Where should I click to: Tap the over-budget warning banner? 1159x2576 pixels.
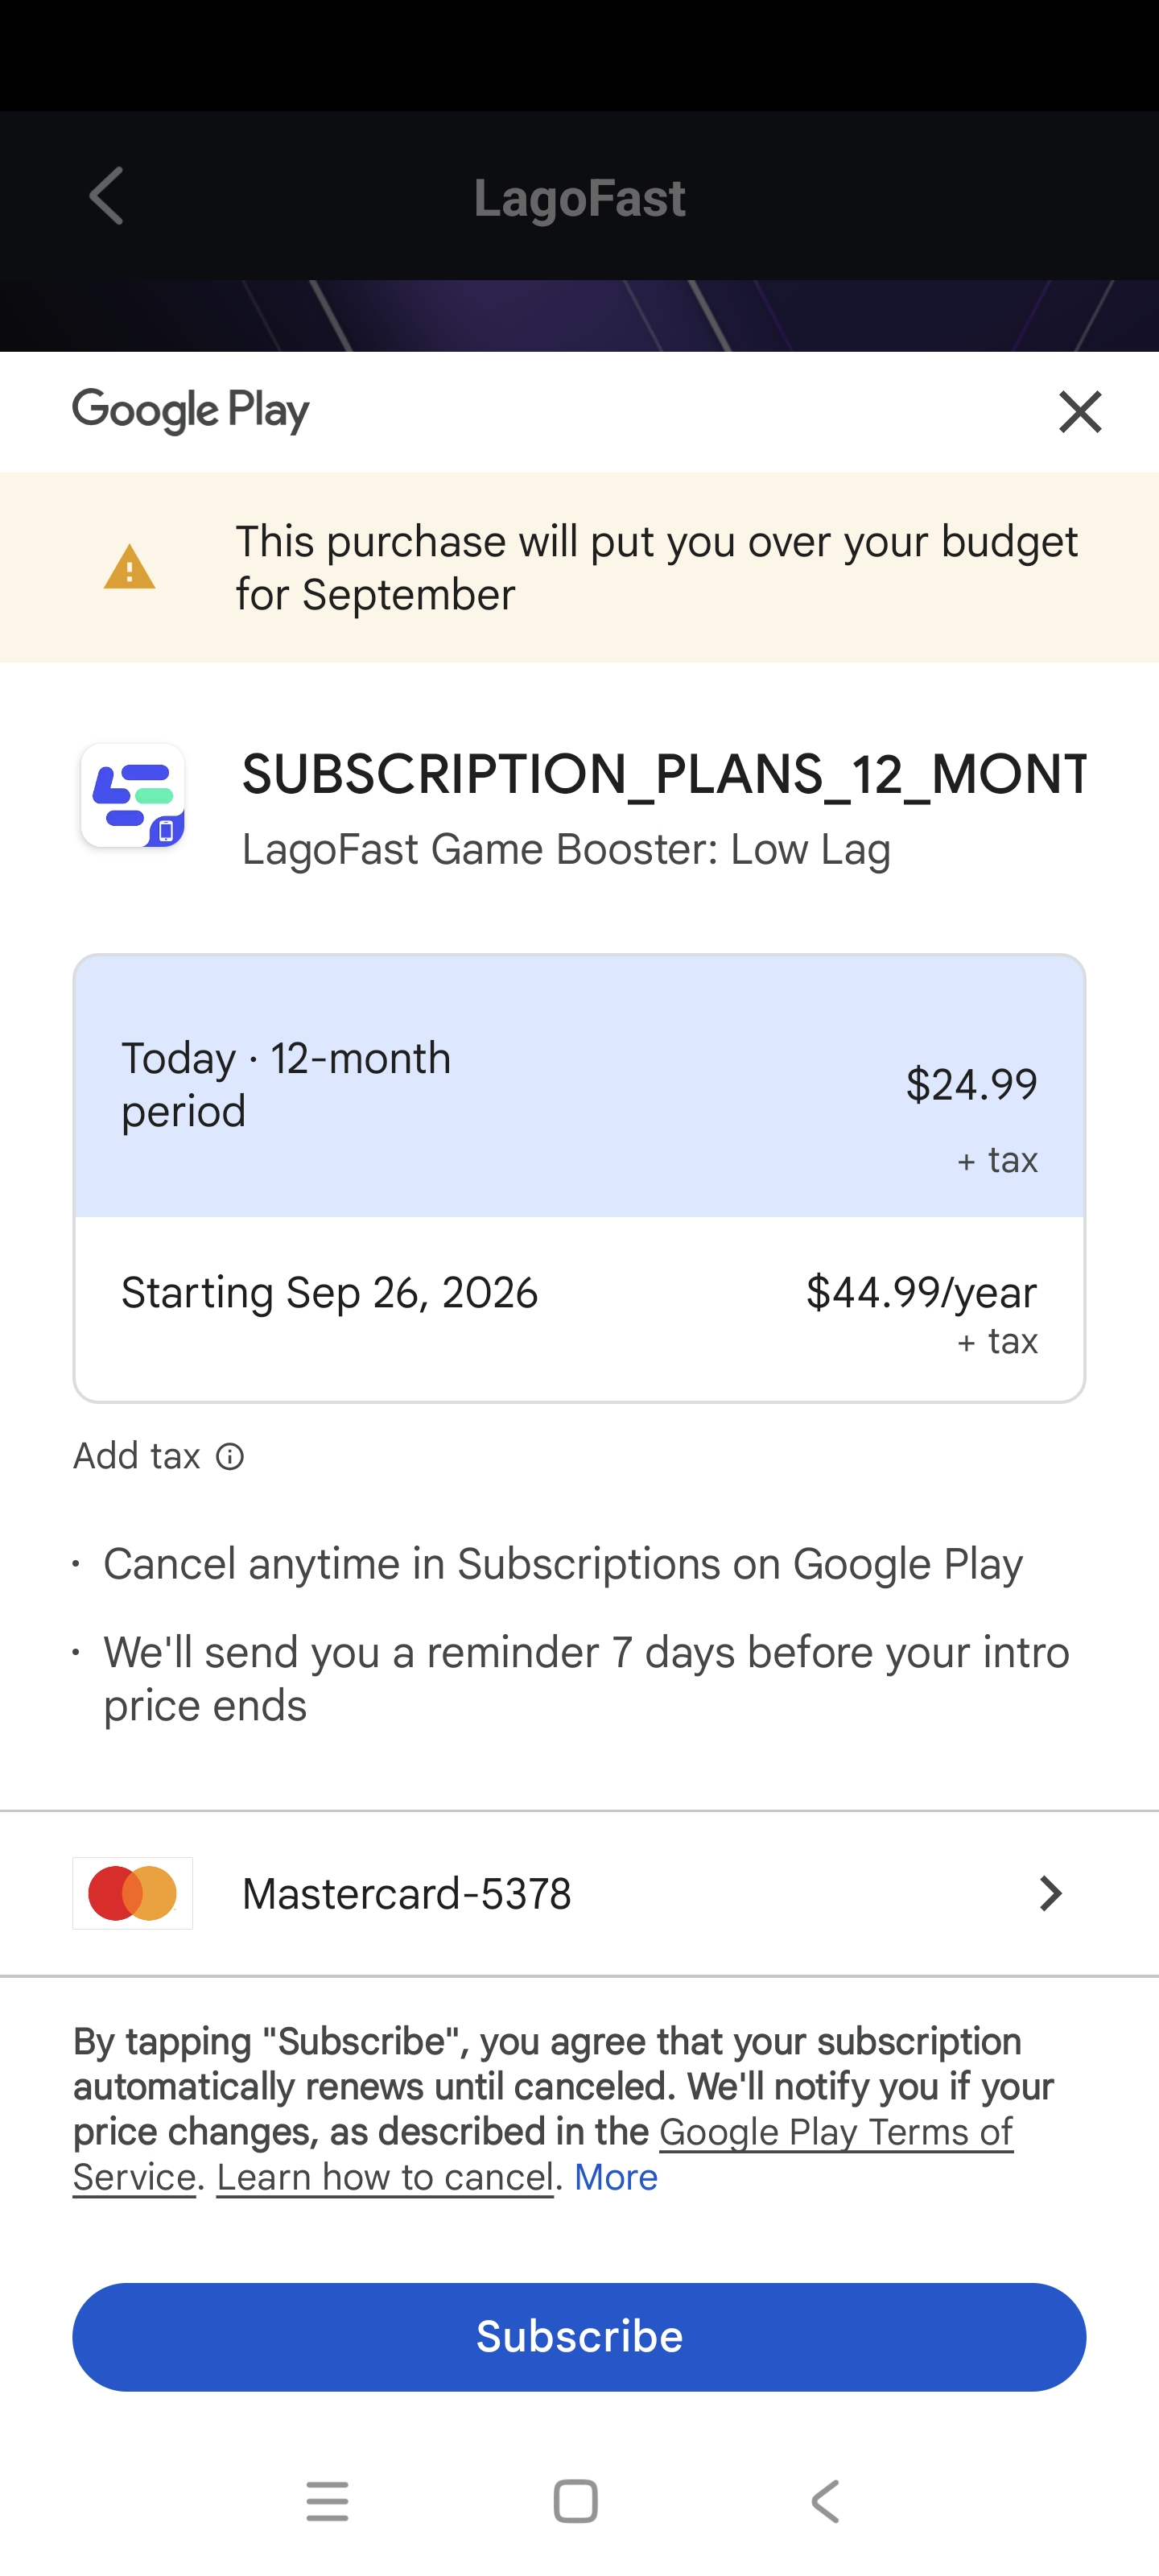pyautogui.click(x=656, y=568)
